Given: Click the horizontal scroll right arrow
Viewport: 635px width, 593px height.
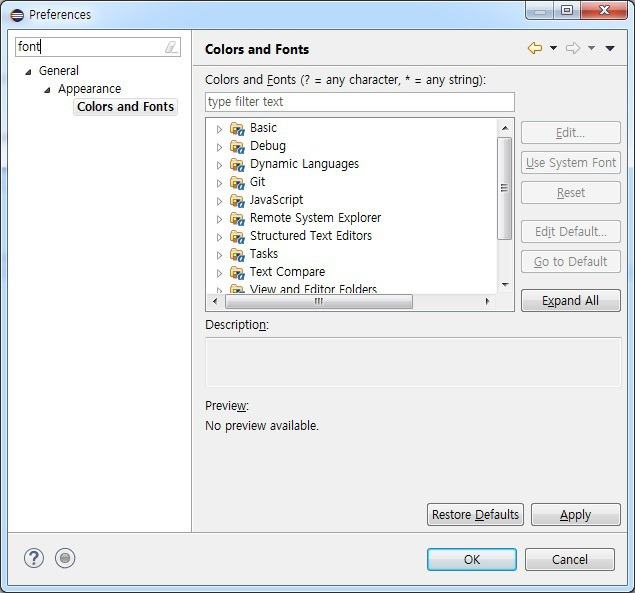Looking at the screenshot, I should [x=488, y=301].
